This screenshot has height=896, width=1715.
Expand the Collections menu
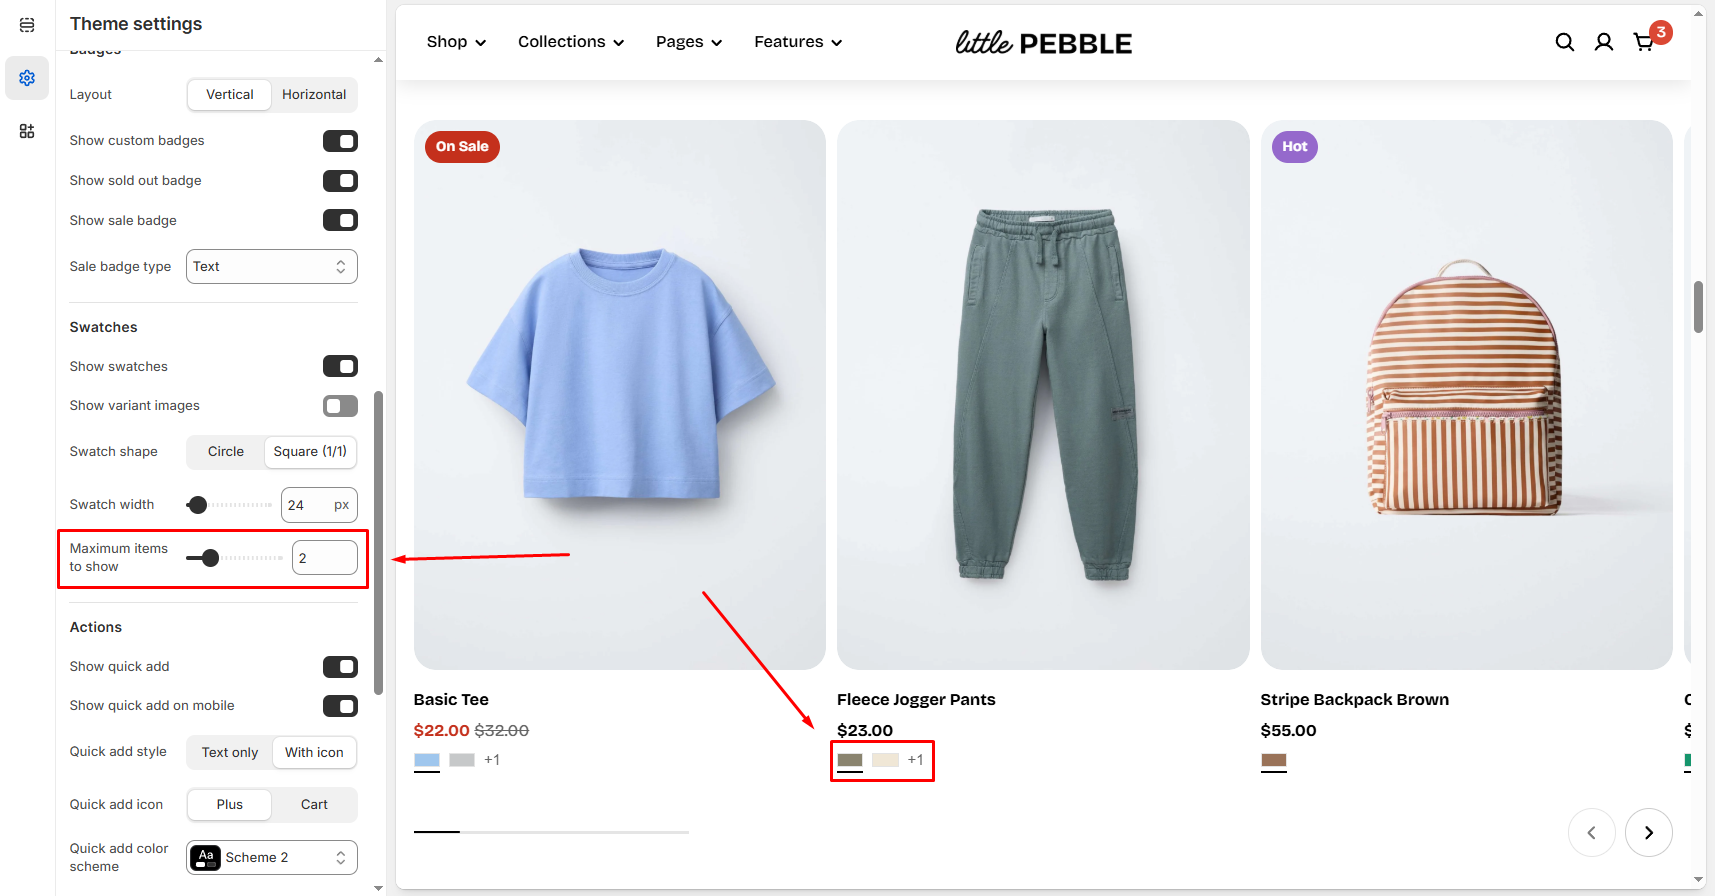click(570, 42)
